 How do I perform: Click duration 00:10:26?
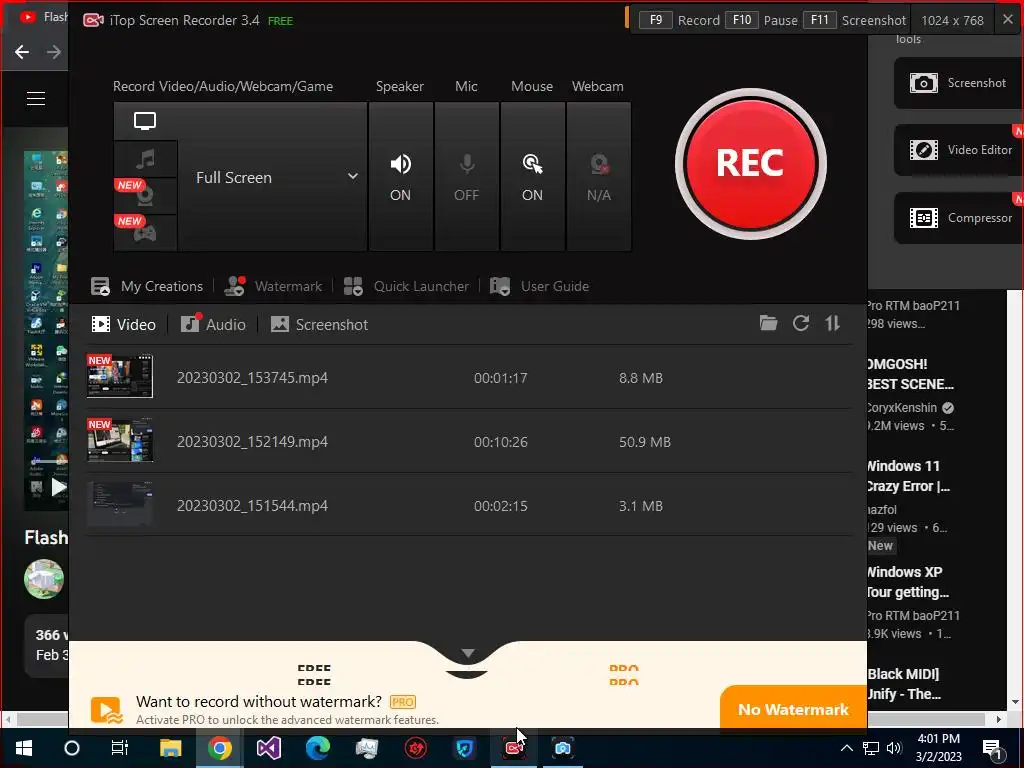click(x=500, y=442)
